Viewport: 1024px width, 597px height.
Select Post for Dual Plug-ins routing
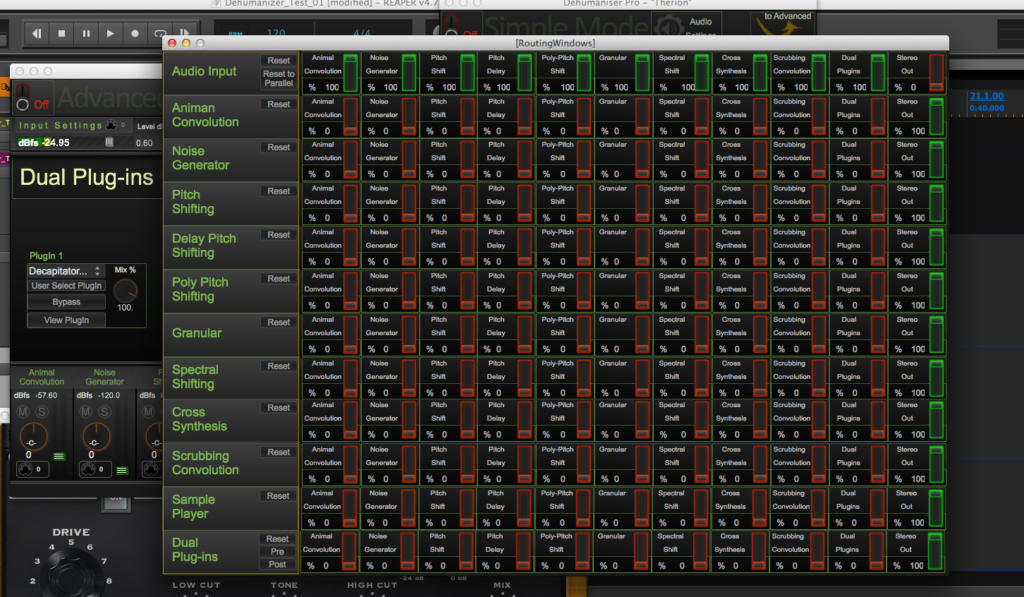[278, 564]
